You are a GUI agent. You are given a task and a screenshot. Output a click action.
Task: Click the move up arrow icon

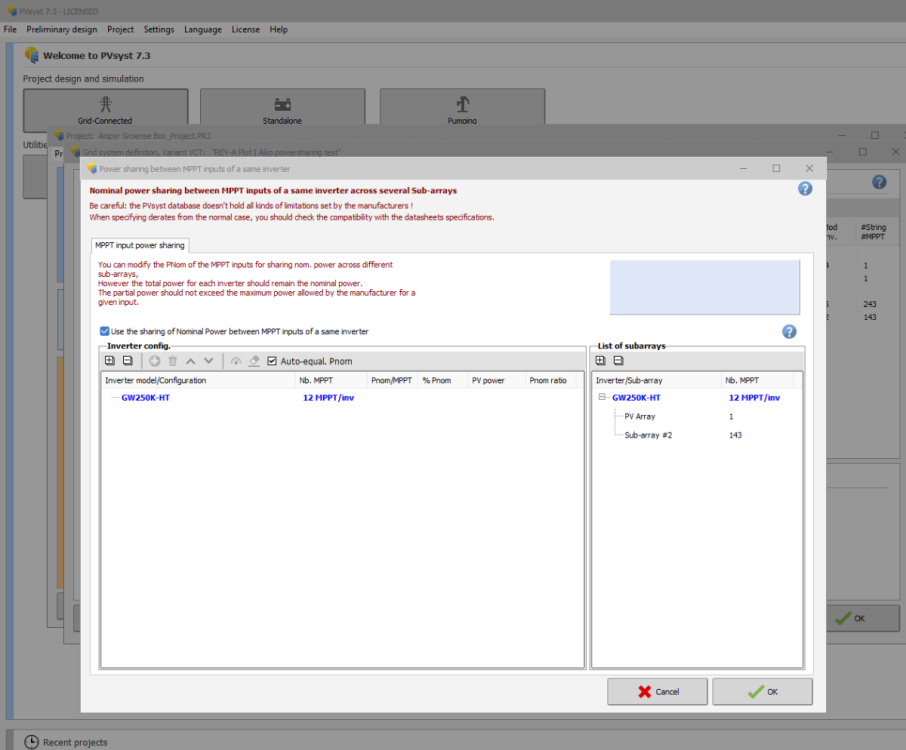191,361
